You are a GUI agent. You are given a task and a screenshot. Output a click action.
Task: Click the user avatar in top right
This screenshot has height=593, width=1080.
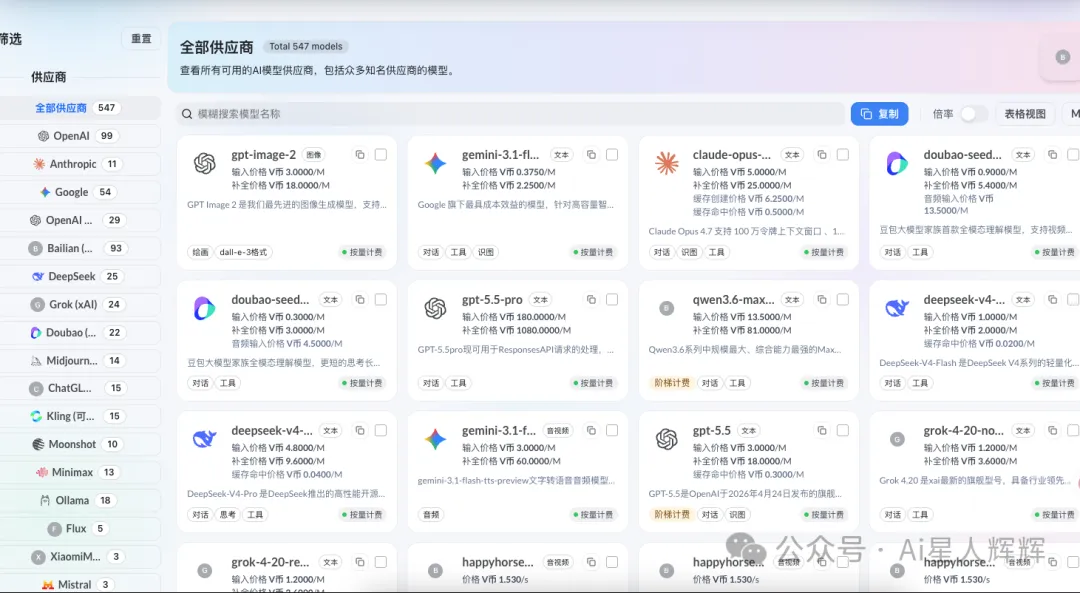(x=1063, y=57)
